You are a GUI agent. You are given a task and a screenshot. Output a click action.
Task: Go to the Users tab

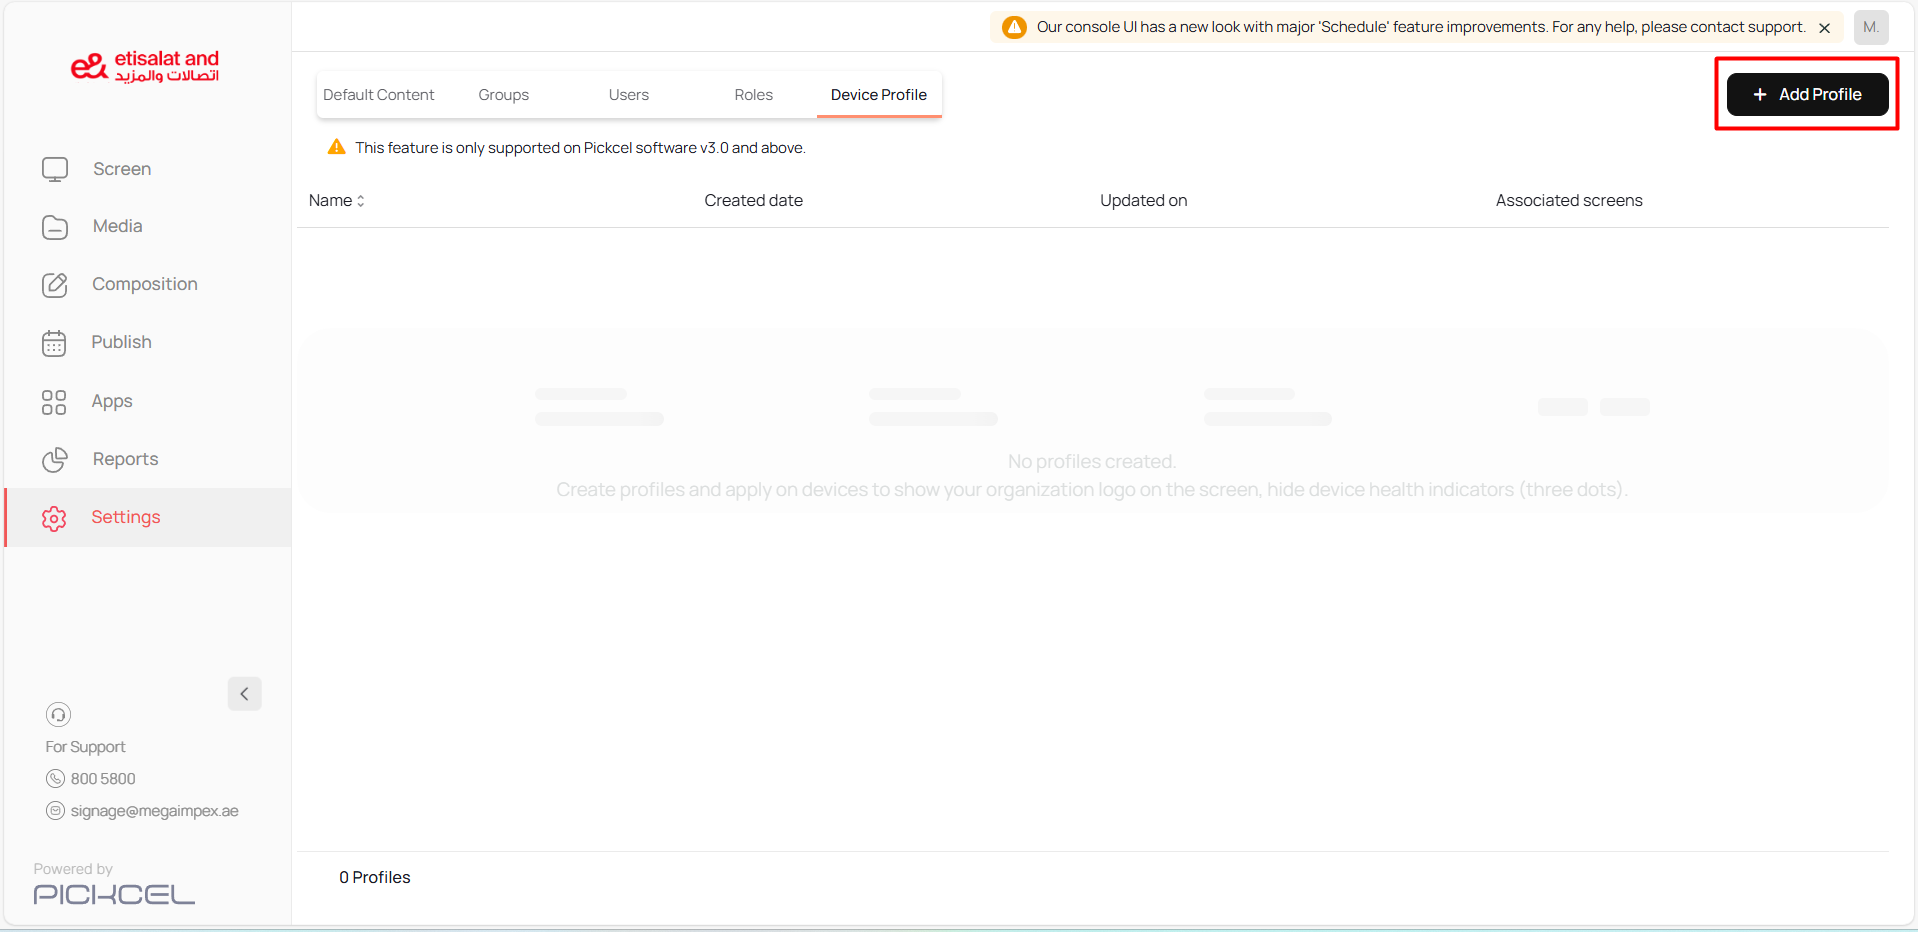[628, 95]
